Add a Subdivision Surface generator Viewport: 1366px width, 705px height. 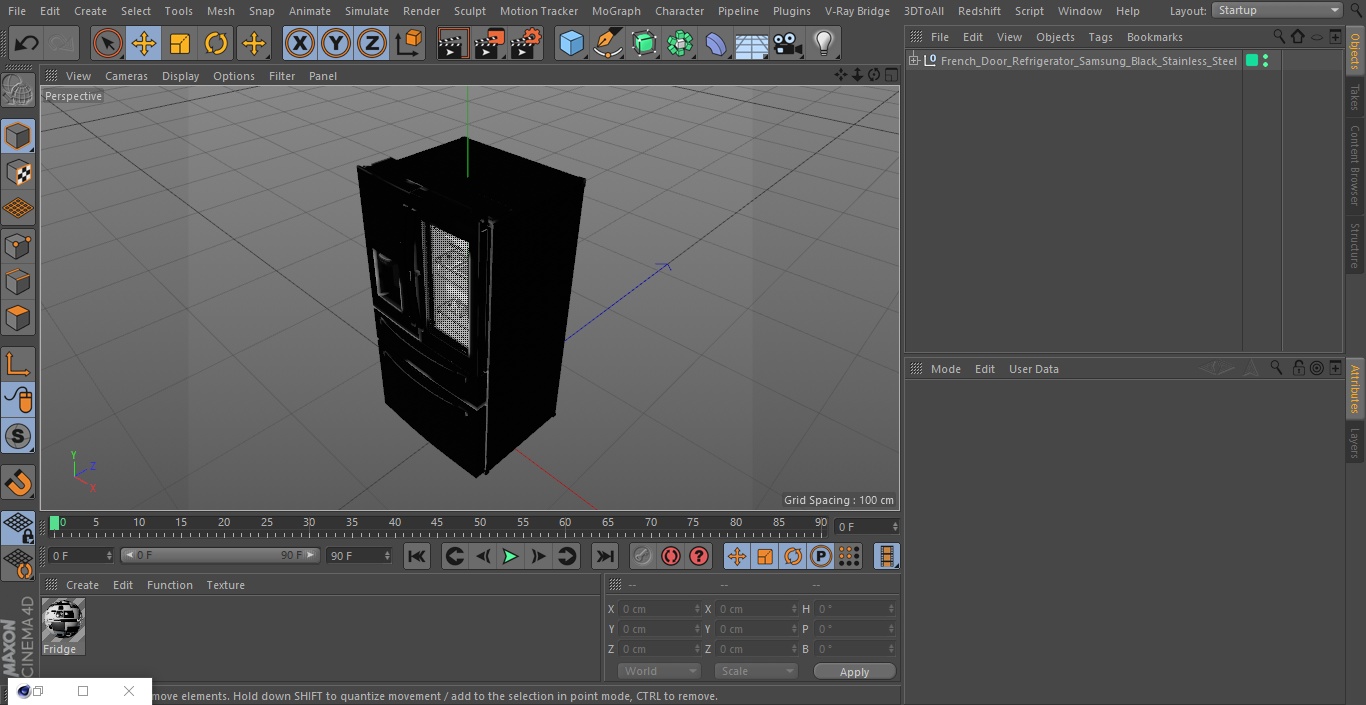[644, 43]
